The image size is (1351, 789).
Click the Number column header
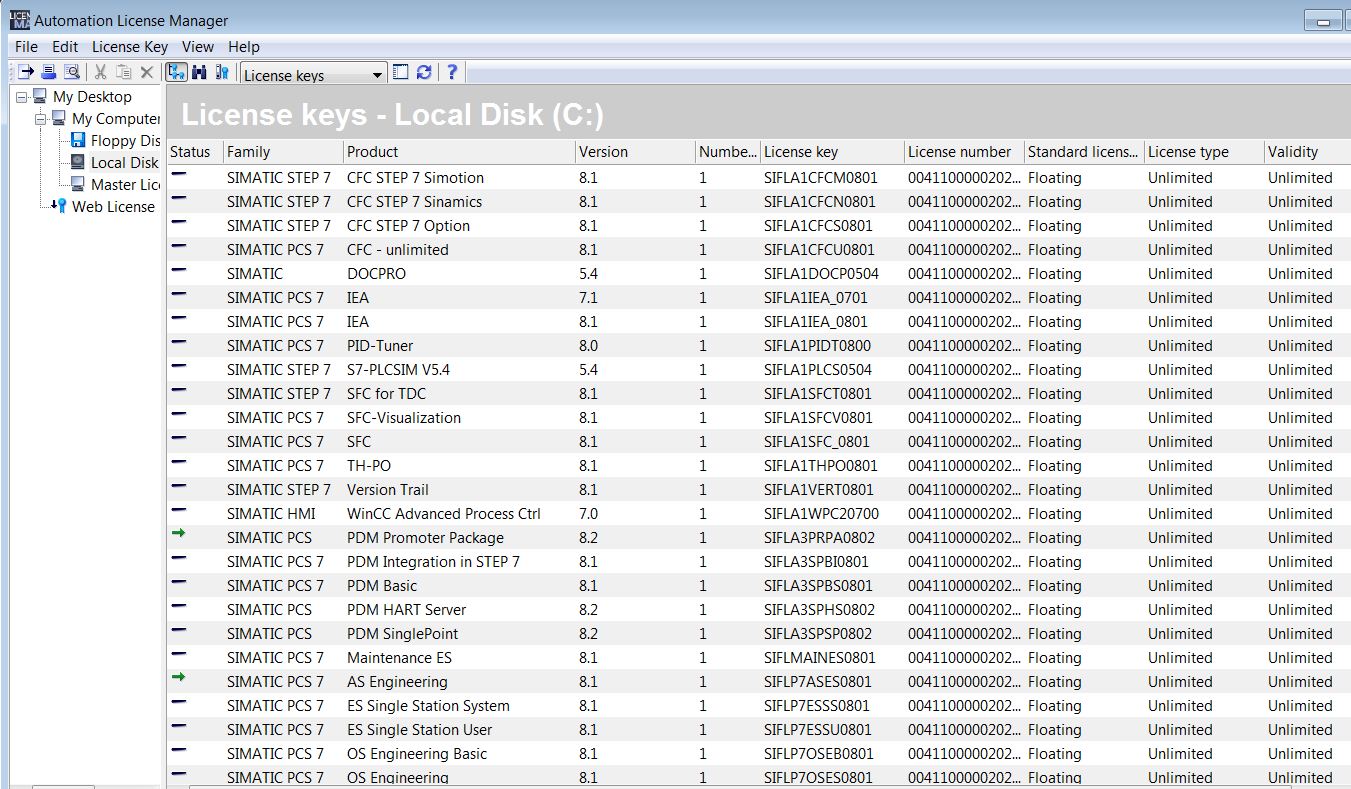pos(727,152)
